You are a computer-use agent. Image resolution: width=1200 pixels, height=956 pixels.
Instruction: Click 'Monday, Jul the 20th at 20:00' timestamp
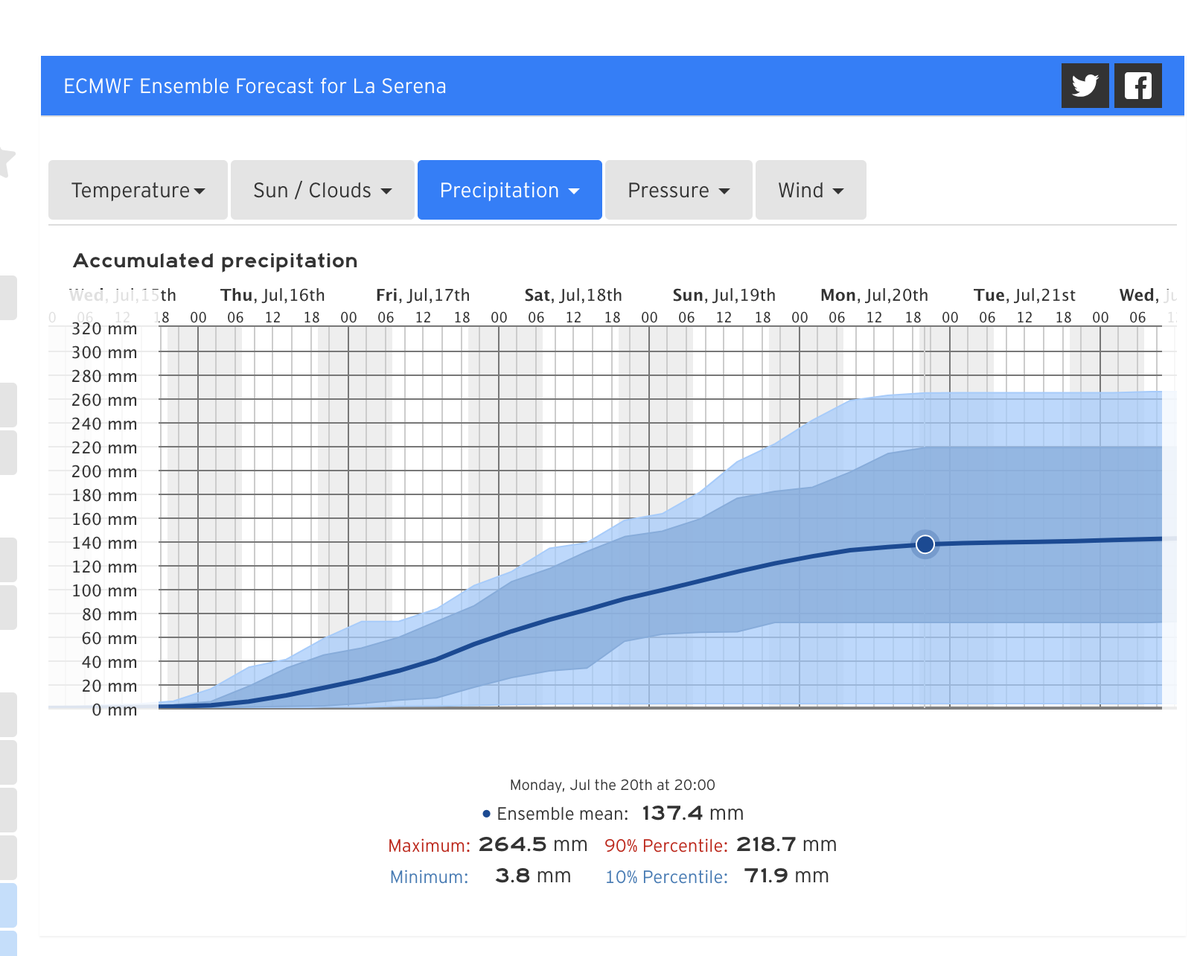pos(612,785)
